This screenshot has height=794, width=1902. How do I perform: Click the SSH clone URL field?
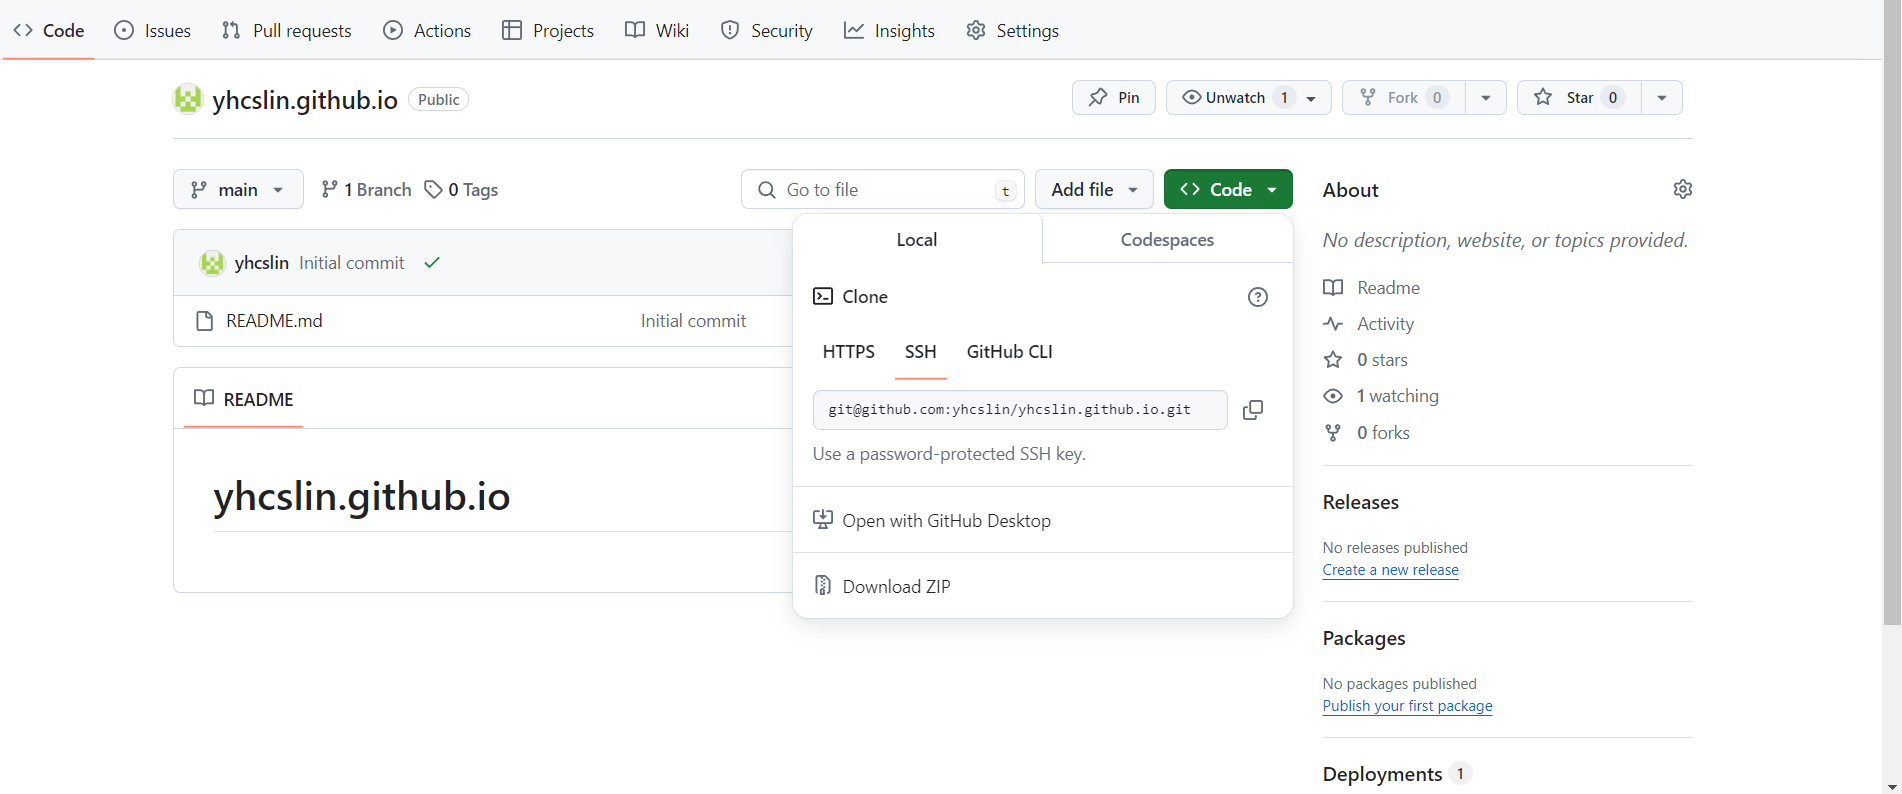click(1020, 410)
